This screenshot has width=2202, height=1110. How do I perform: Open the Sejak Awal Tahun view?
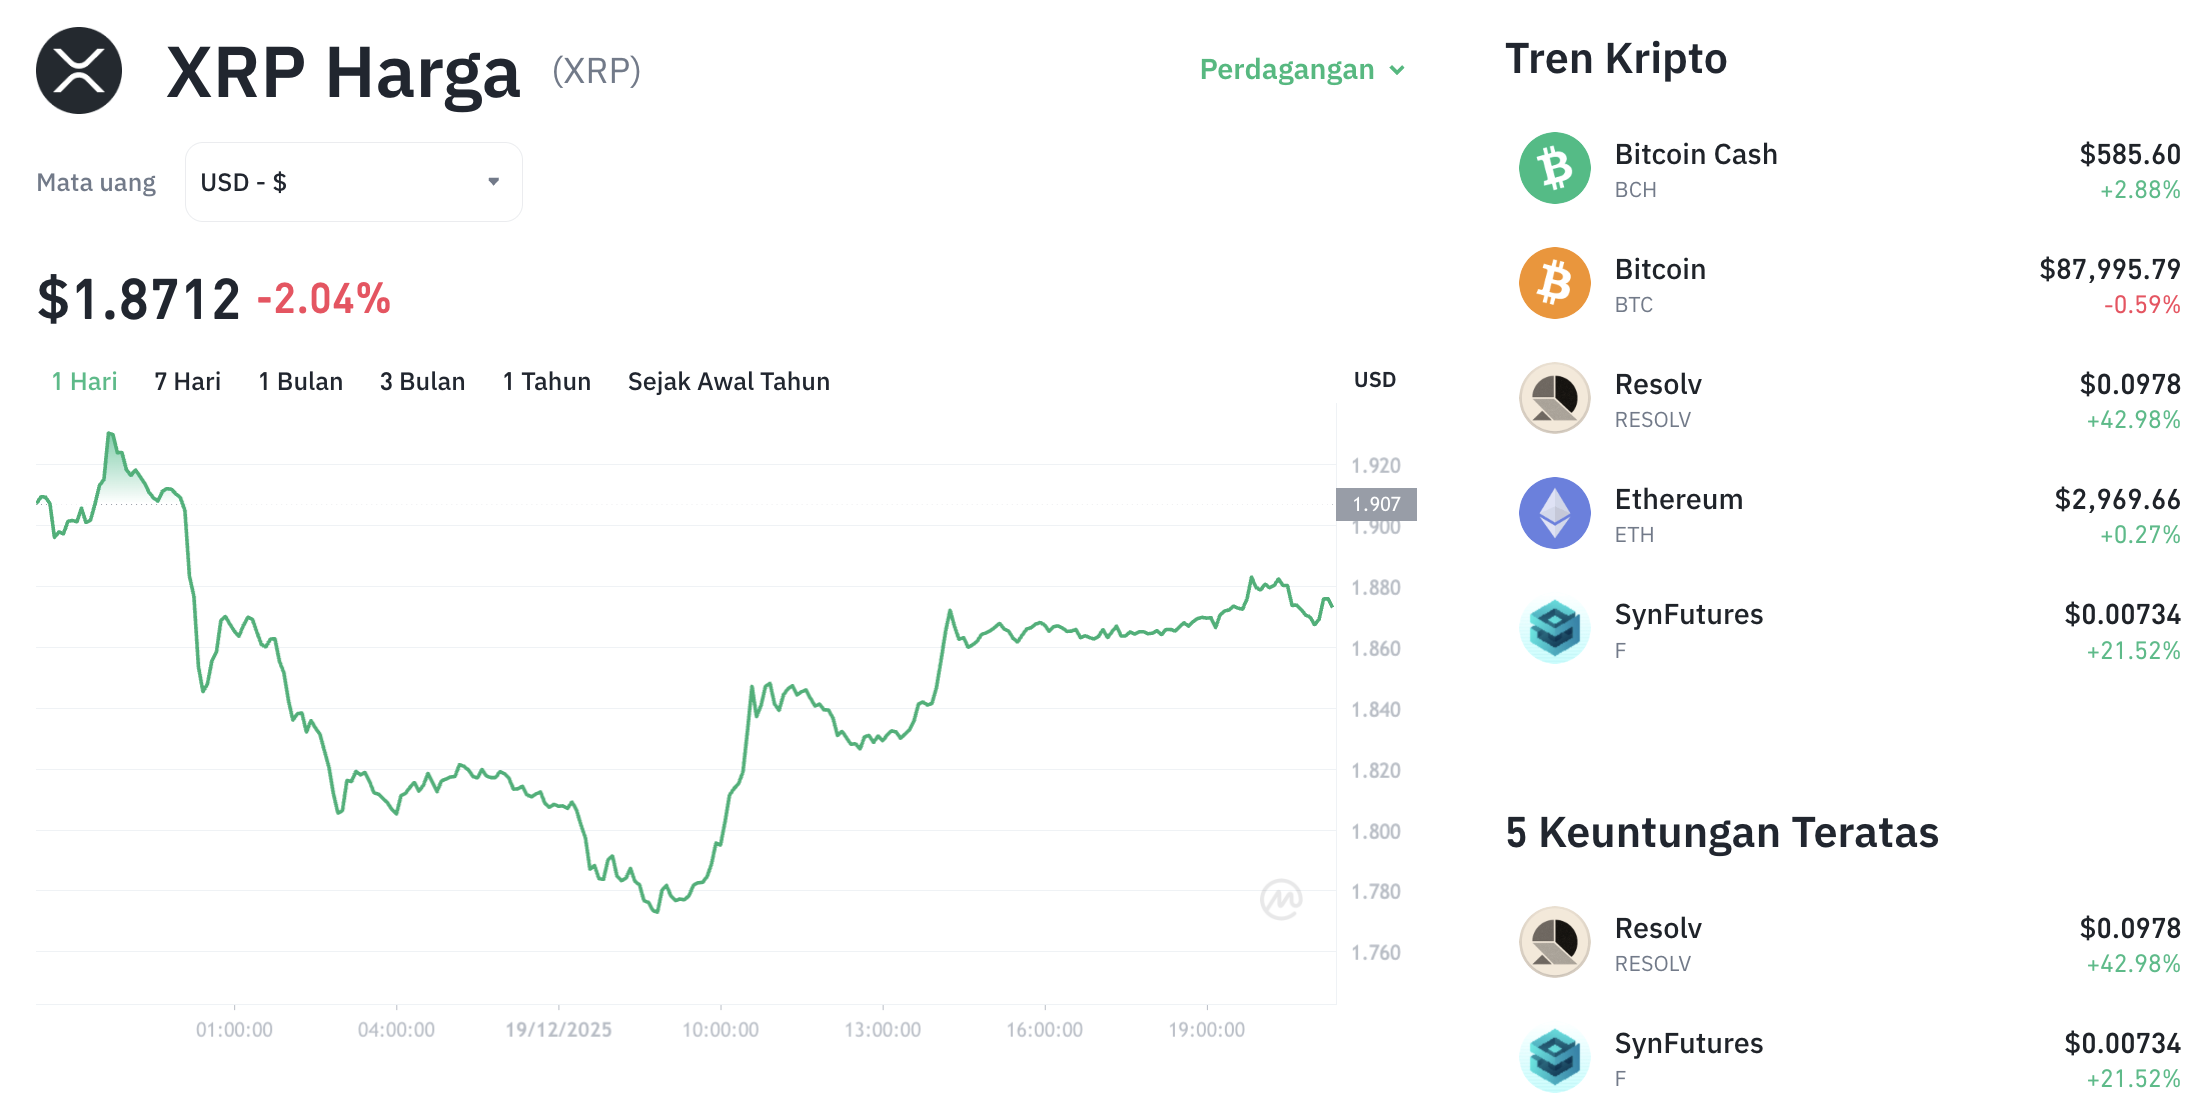click(728, 381)
